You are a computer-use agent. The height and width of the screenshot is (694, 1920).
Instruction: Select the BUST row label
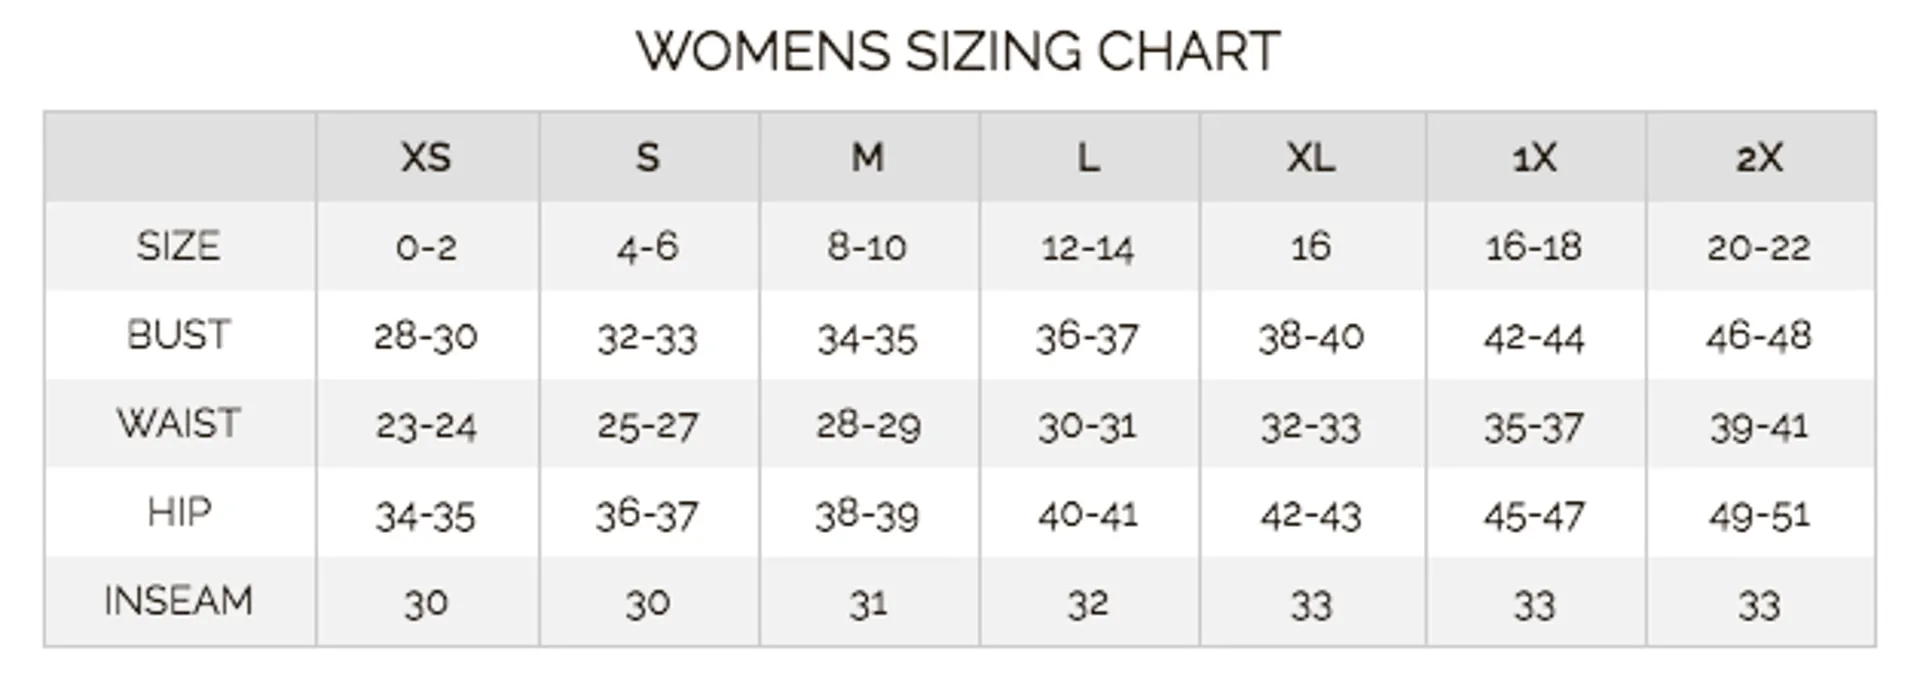pos(179,334)
